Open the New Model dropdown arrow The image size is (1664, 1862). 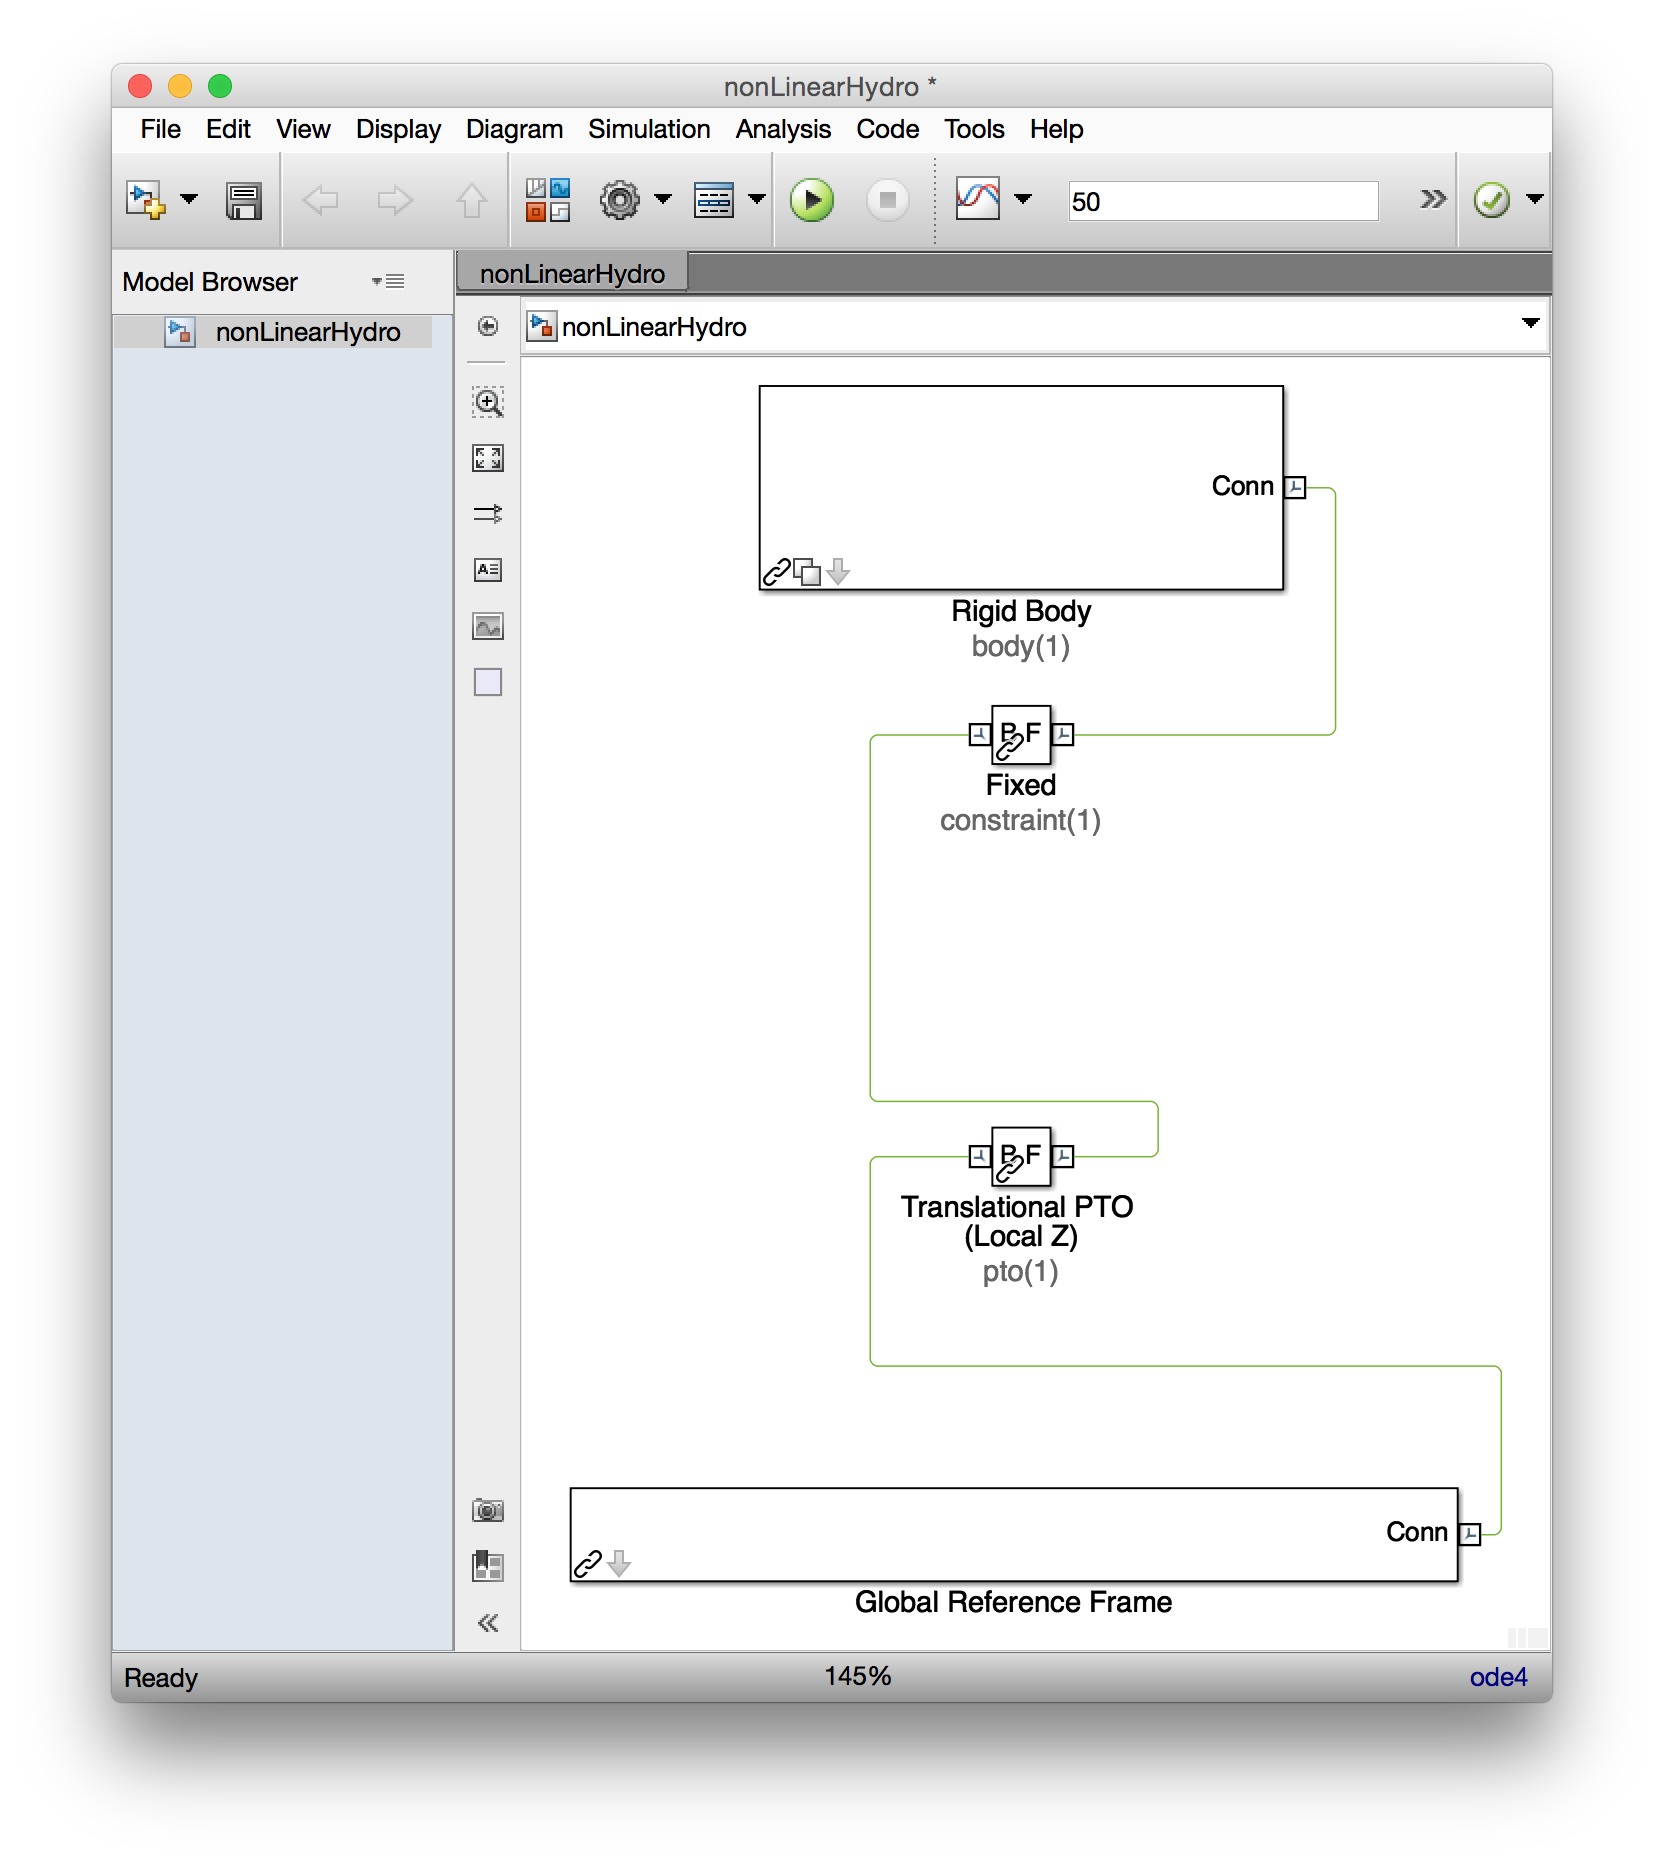(x=189, y=199)
